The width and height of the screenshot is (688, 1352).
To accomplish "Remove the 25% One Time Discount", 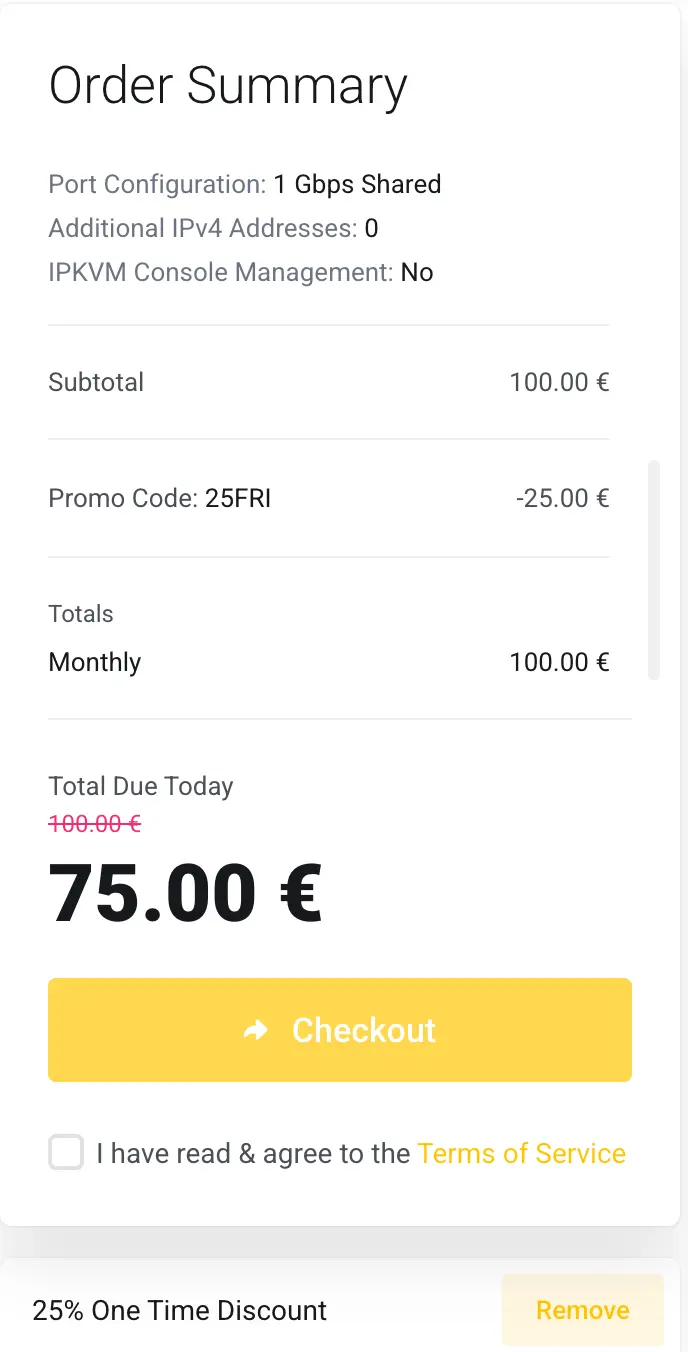I will point(582,1310).
